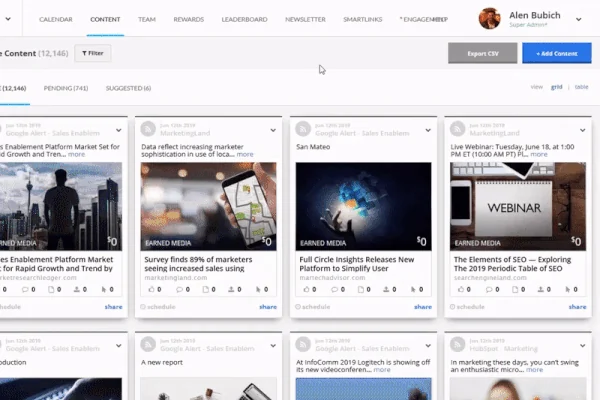Click share on the Survey finds 89% card
Screen dimensions: 600x400
tap(268, 307)
